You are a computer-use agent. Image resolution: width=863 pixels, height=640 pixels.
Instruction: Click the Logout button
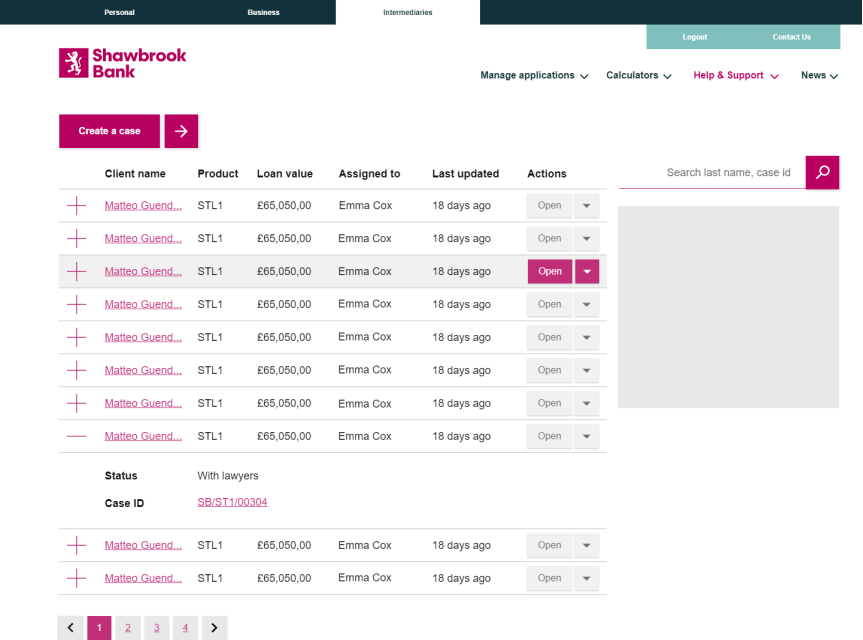694,37
